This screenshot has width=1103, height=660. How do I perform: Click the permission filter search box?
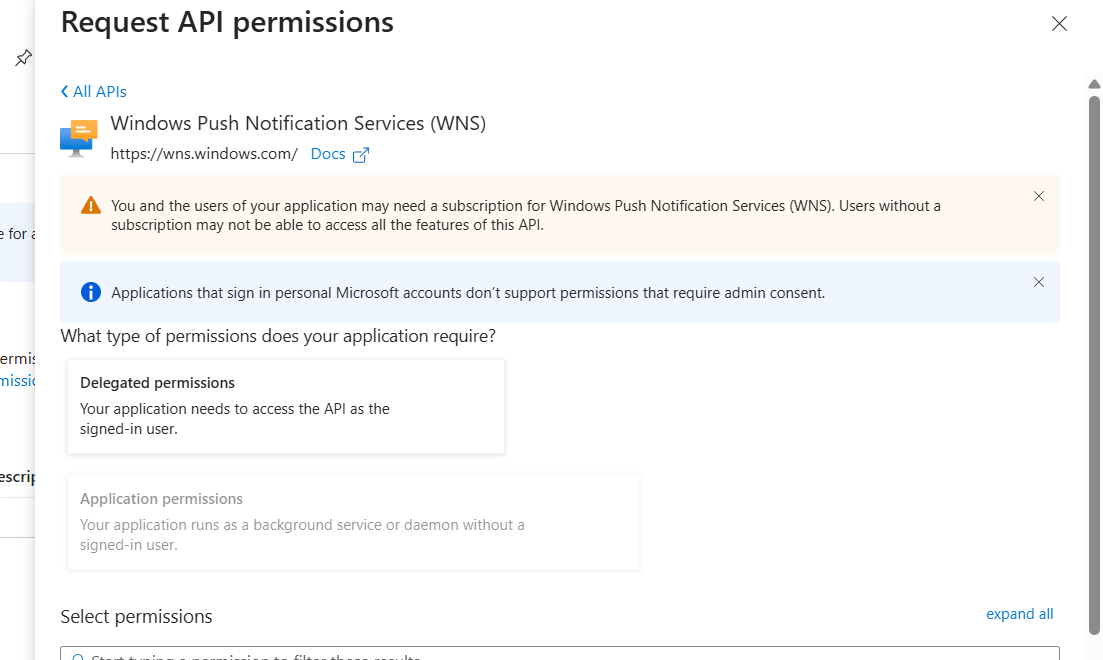point(560,654)
